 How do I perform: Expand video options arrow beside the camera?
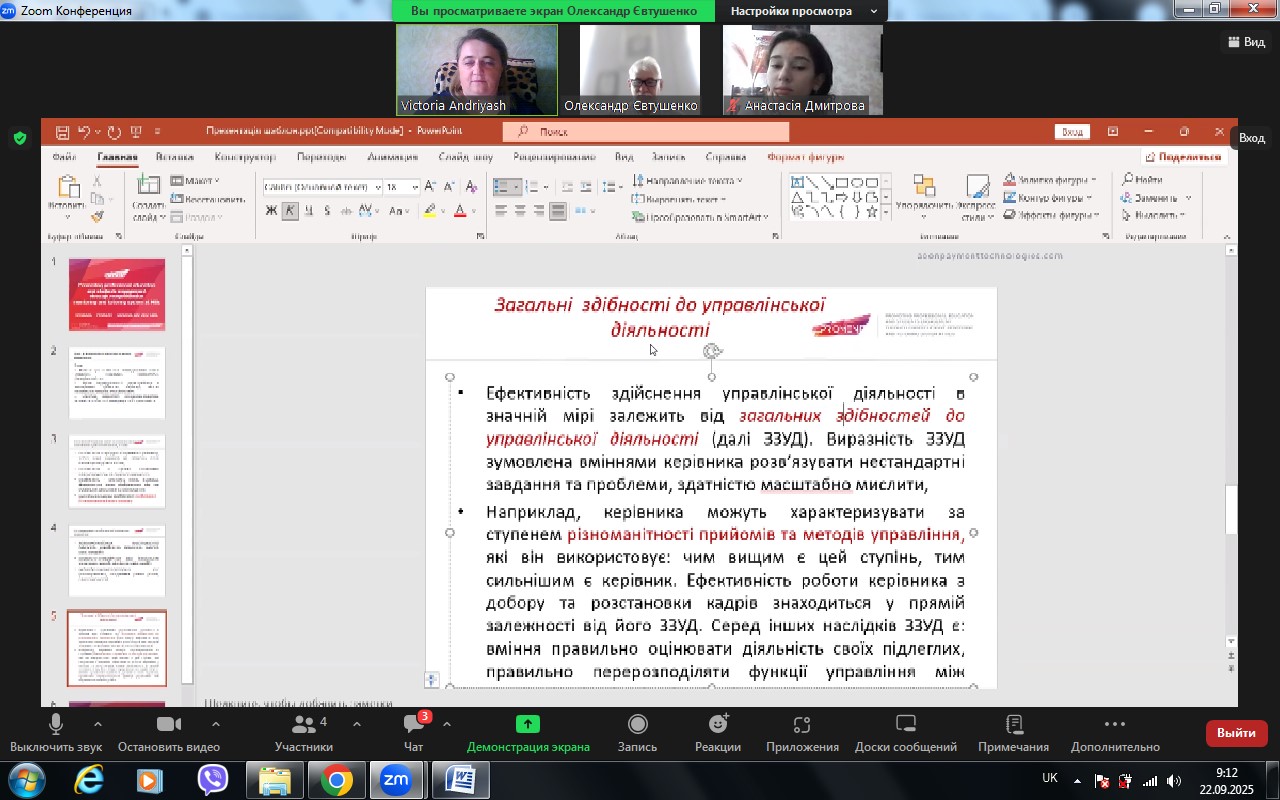(x=215, y=724)
